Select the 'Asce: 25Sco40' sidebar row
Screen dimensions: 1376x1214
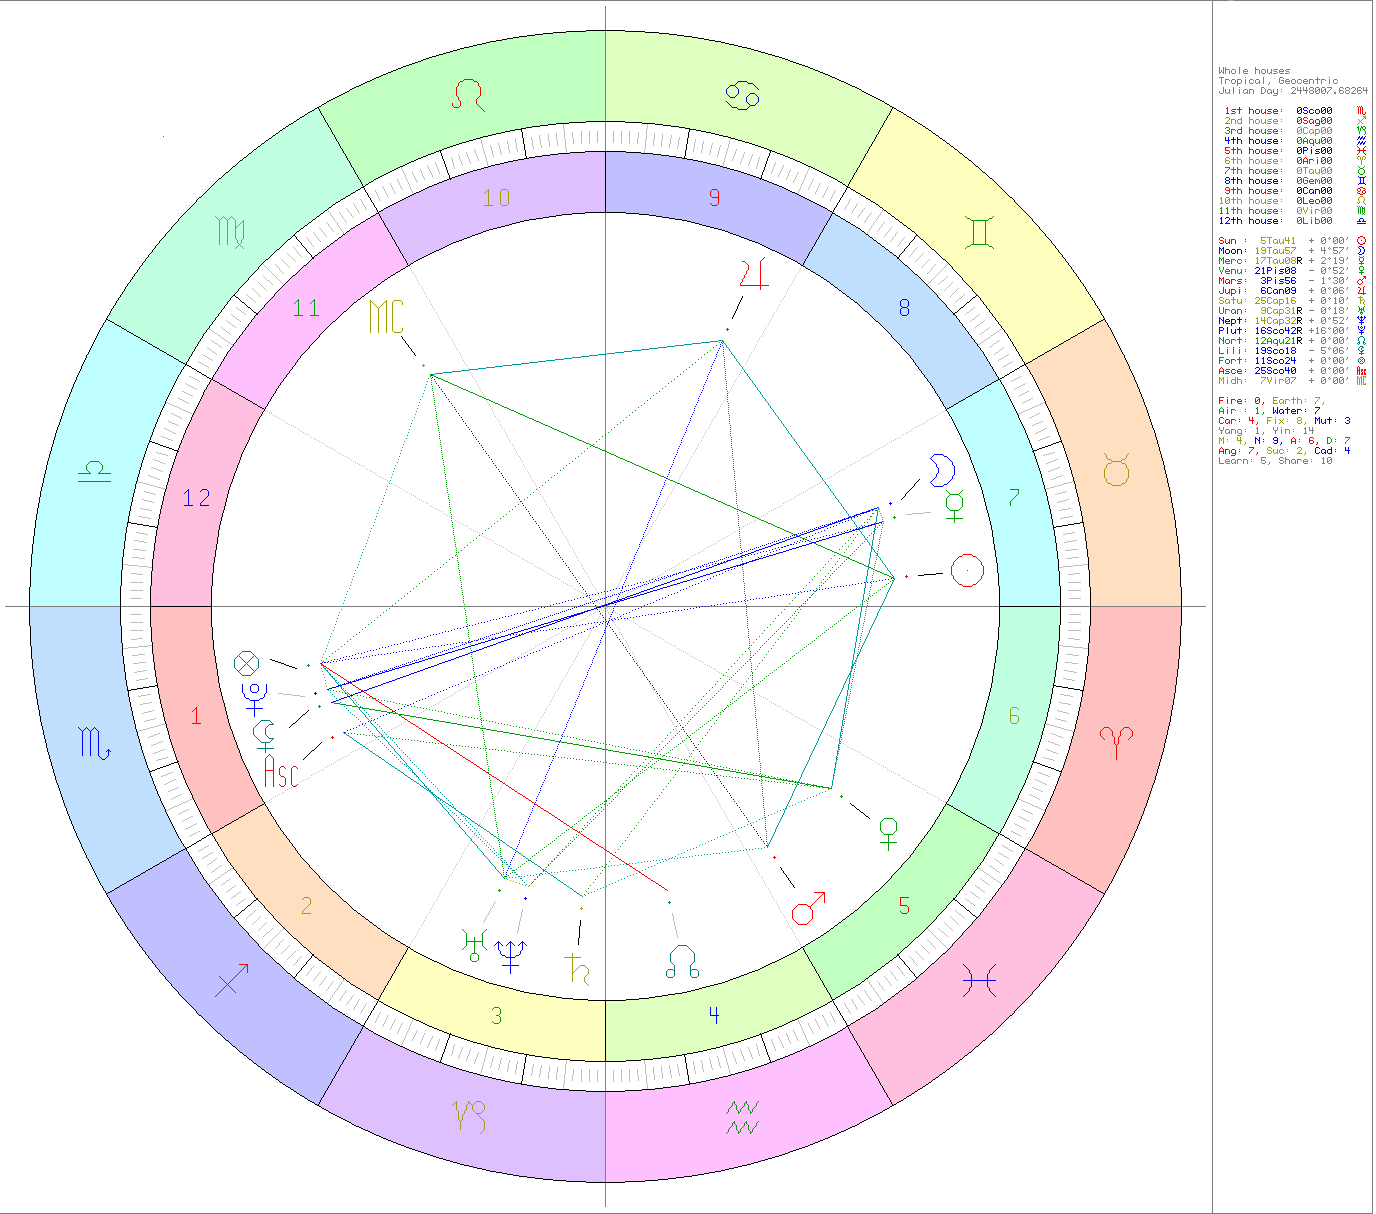click(x=1293, y=371)
